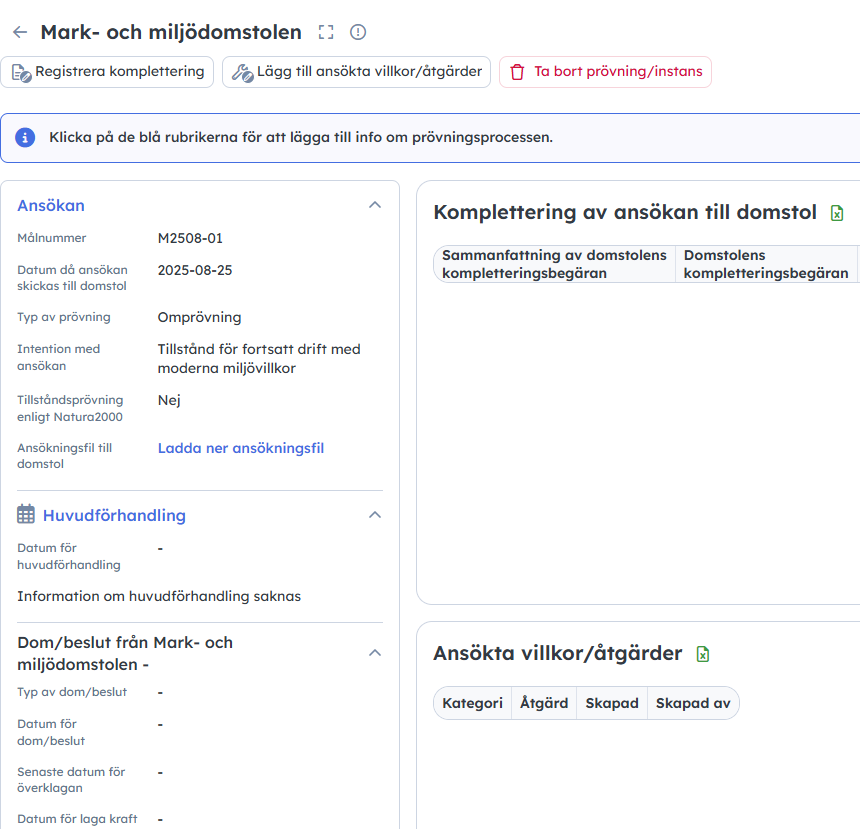860x829 pixels.
Task: Collapse the Ansökan section chevron
Action: (x=375, y=205)
